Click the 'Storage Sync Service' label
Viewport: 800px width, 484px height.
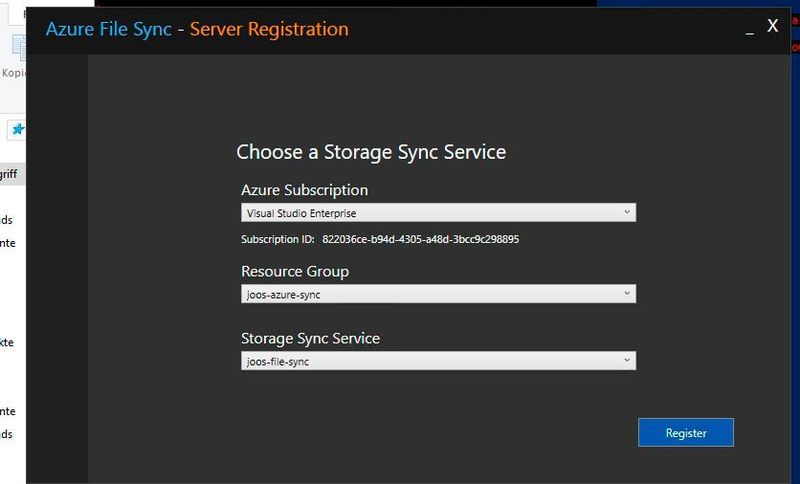310,339
